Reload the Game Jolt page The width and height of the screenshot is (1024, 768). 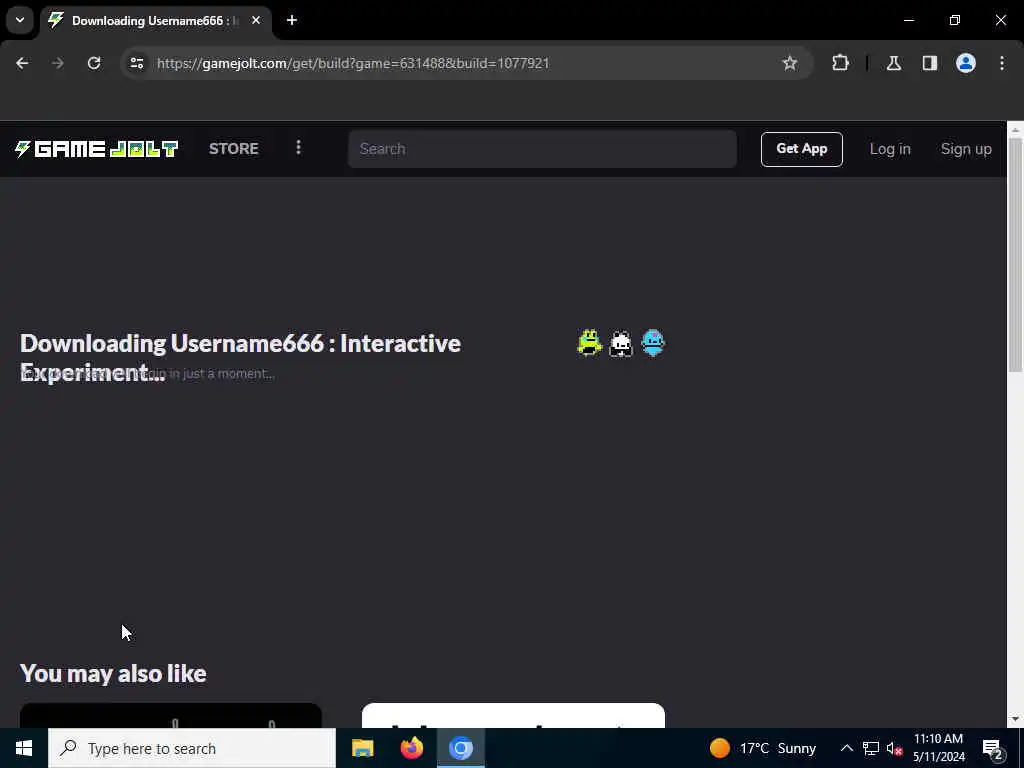(x=94, y=63)
